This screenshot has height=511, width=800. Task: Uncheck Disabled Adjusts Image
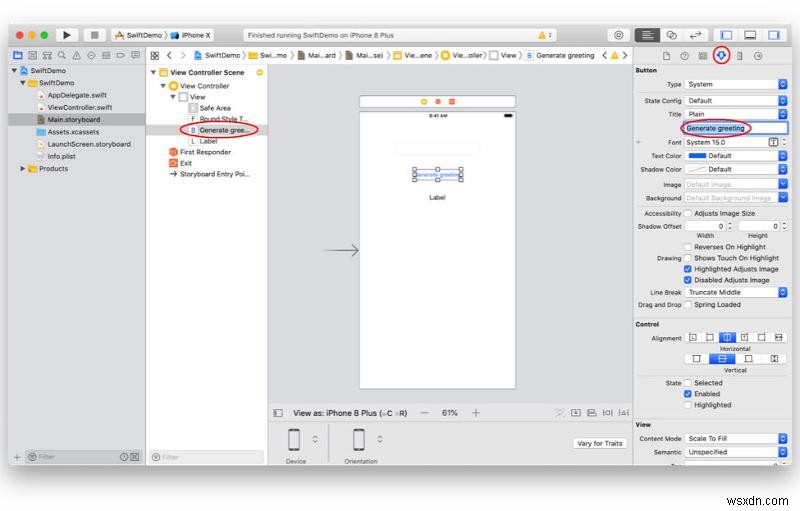tap(688, 280)
